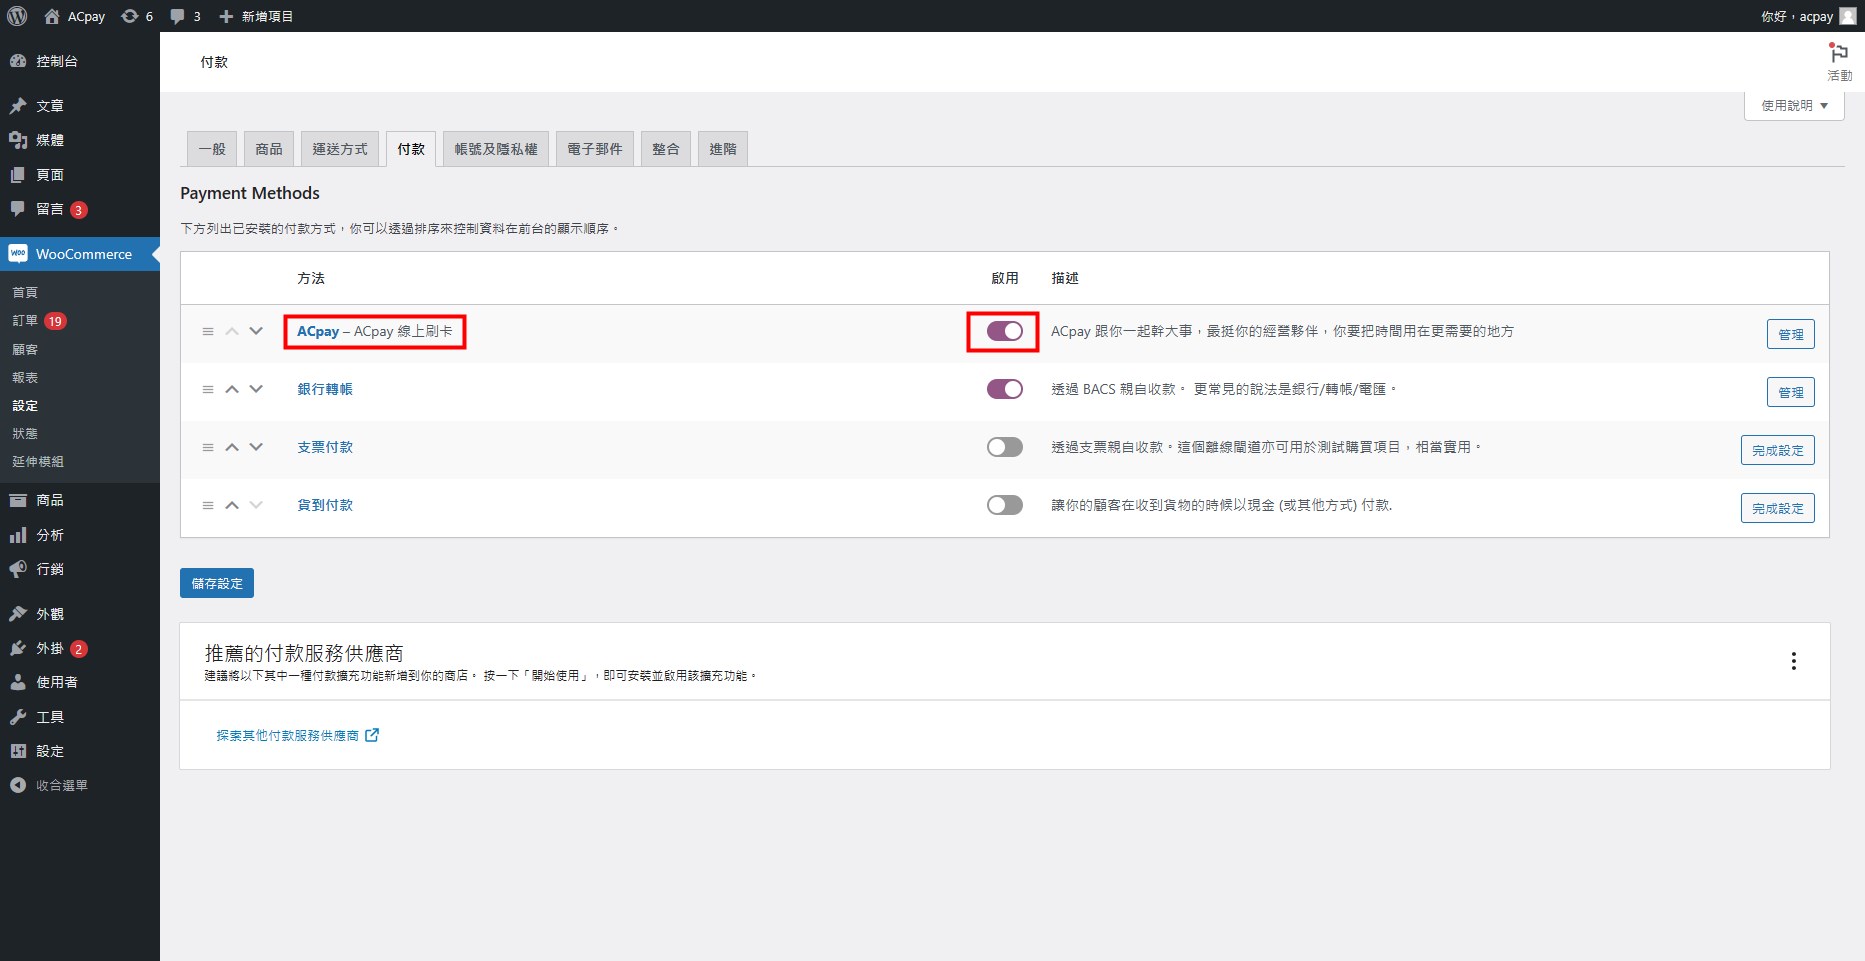Grab the drag handle of 支票付款 row
The width and height of the screenshot is (1865, 961).
[x=208, y=447]
